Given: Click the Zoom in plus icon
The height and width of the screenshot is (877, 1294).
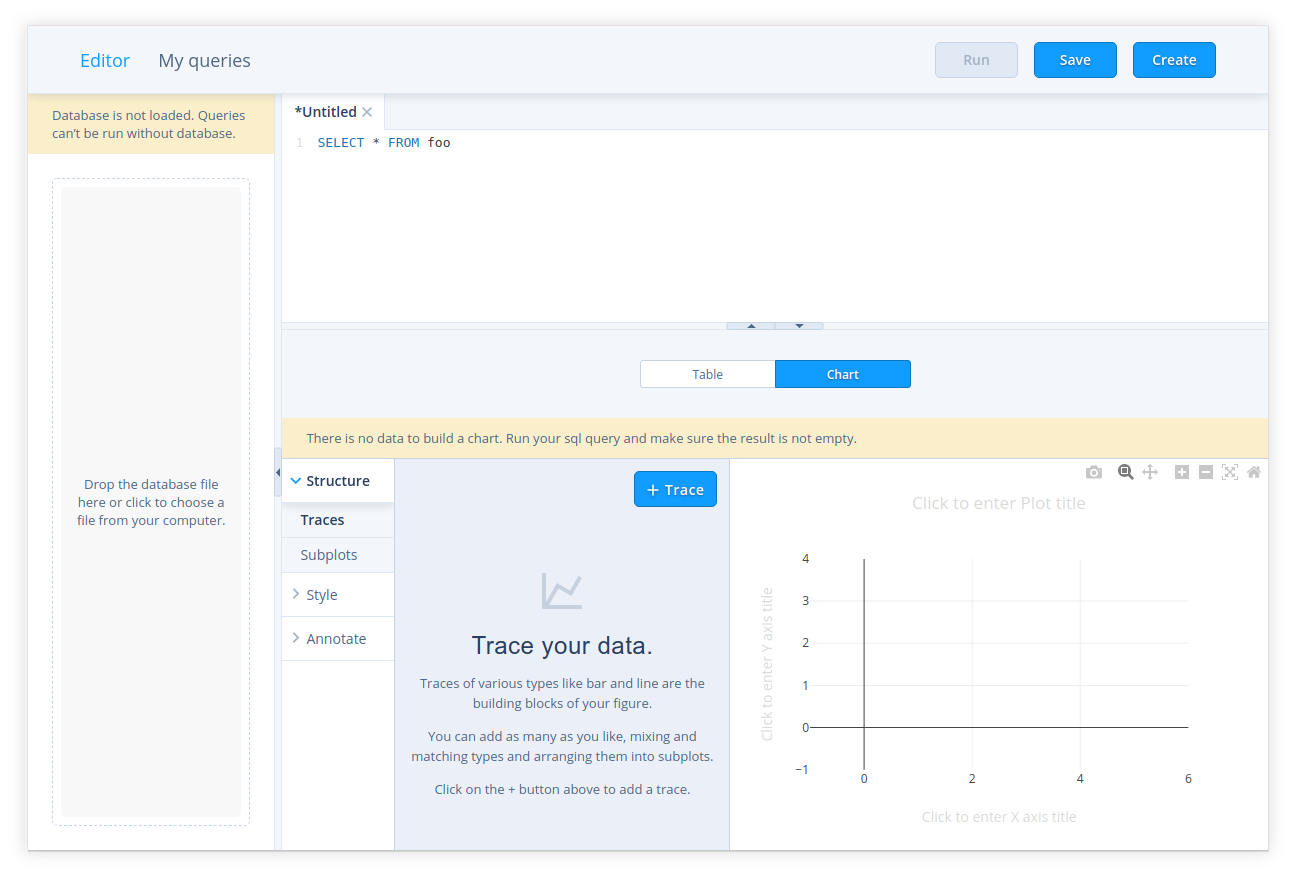Looking at the screenshot, I should [1182, 472].
